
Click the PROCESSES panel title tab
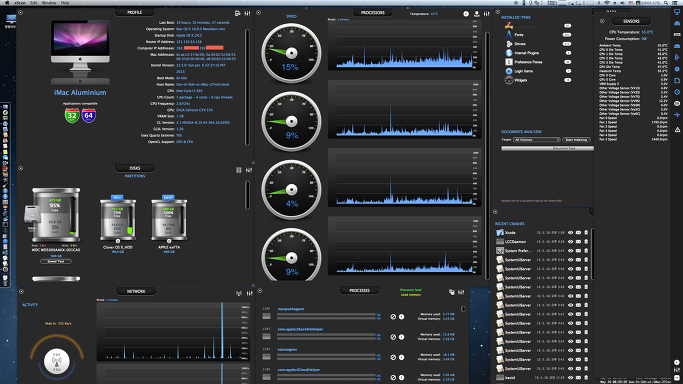pos(360,290)
